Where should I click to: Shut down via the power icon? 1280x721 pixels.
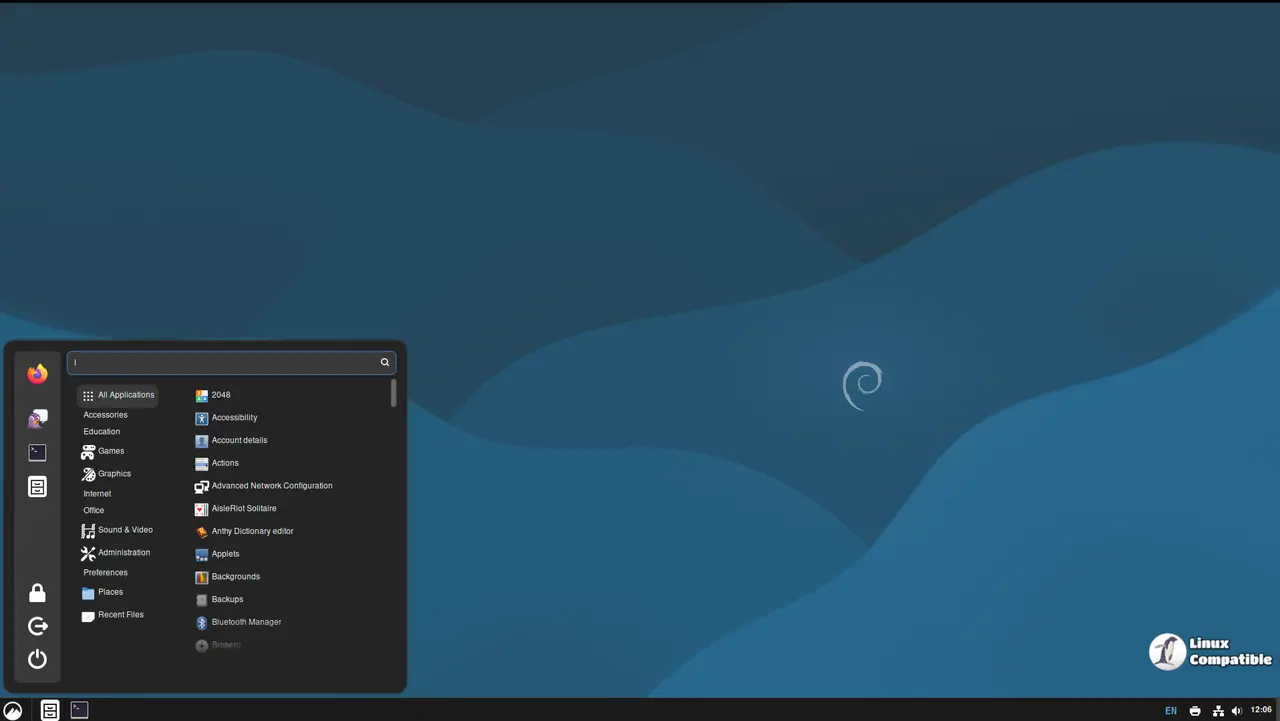point(37,659)
